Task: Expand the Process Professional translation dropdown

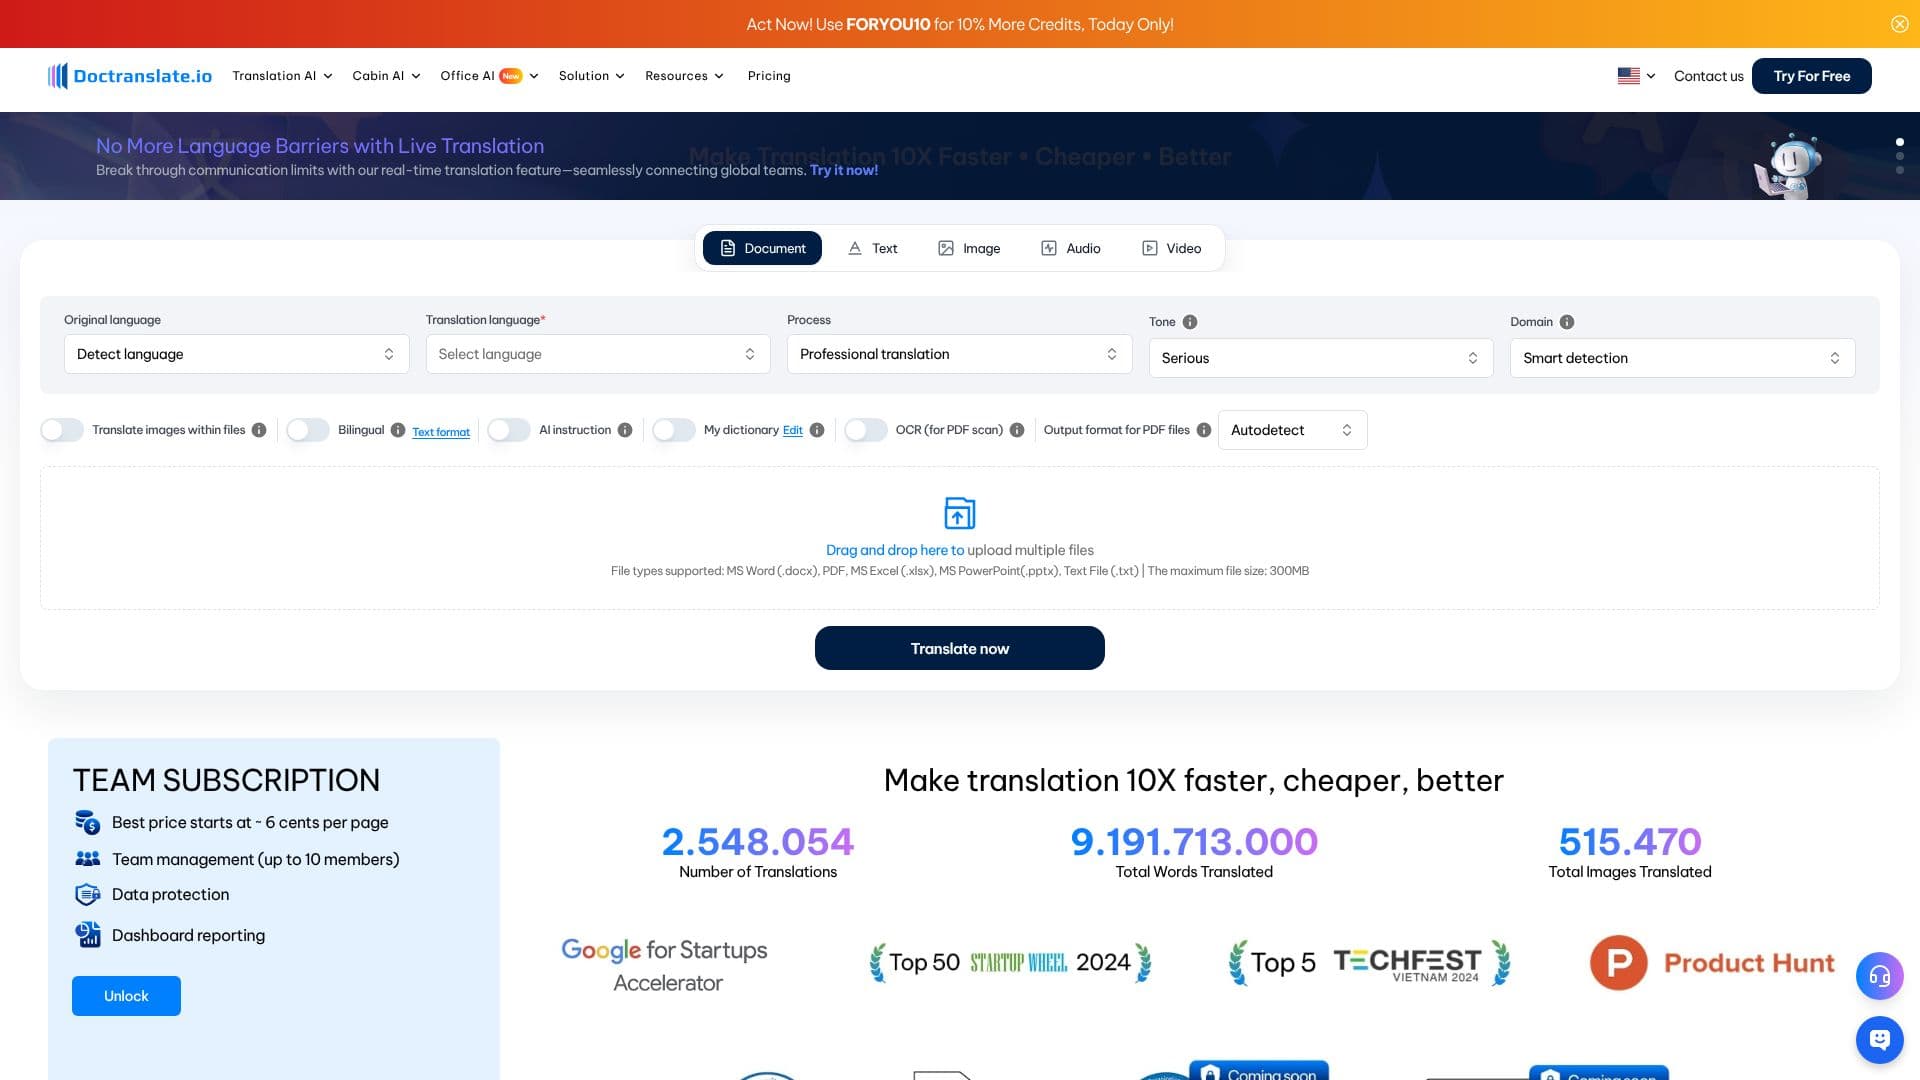Action: click(959, 354)
